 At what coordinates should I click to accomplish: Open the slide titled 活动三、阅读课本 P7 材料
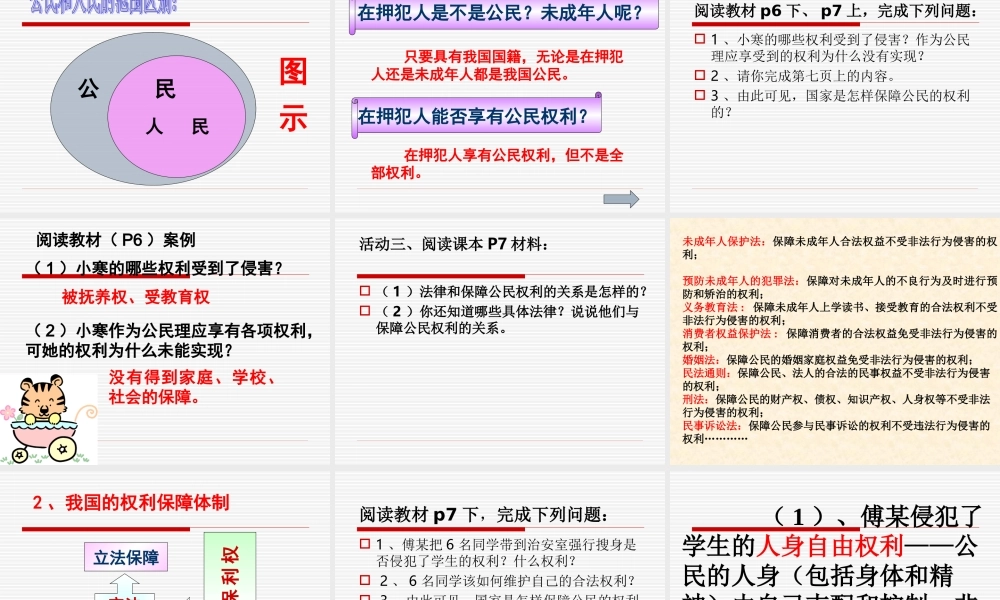coord(499,342)
